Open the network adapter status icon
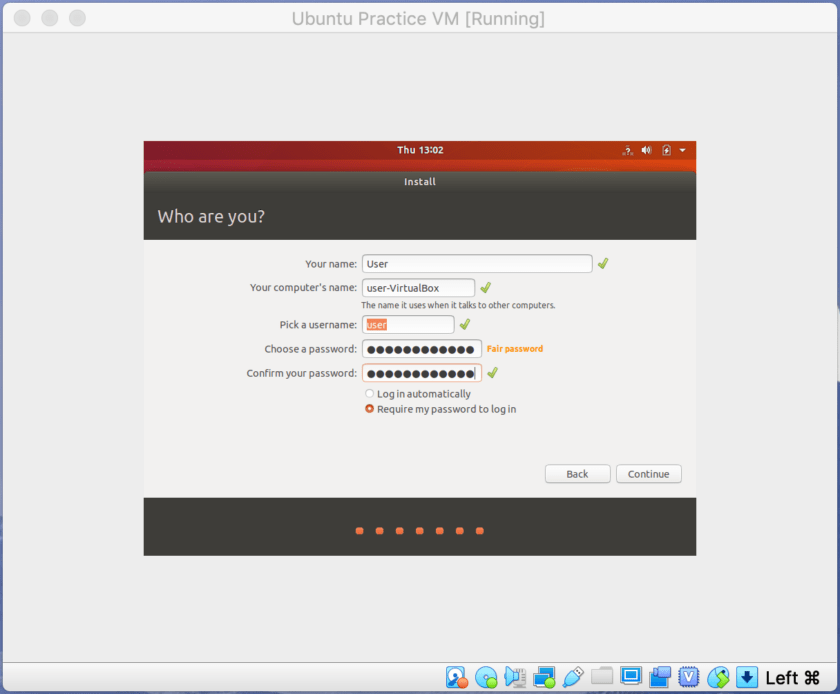Screen dimensions: 840x694 coord(544,677)
